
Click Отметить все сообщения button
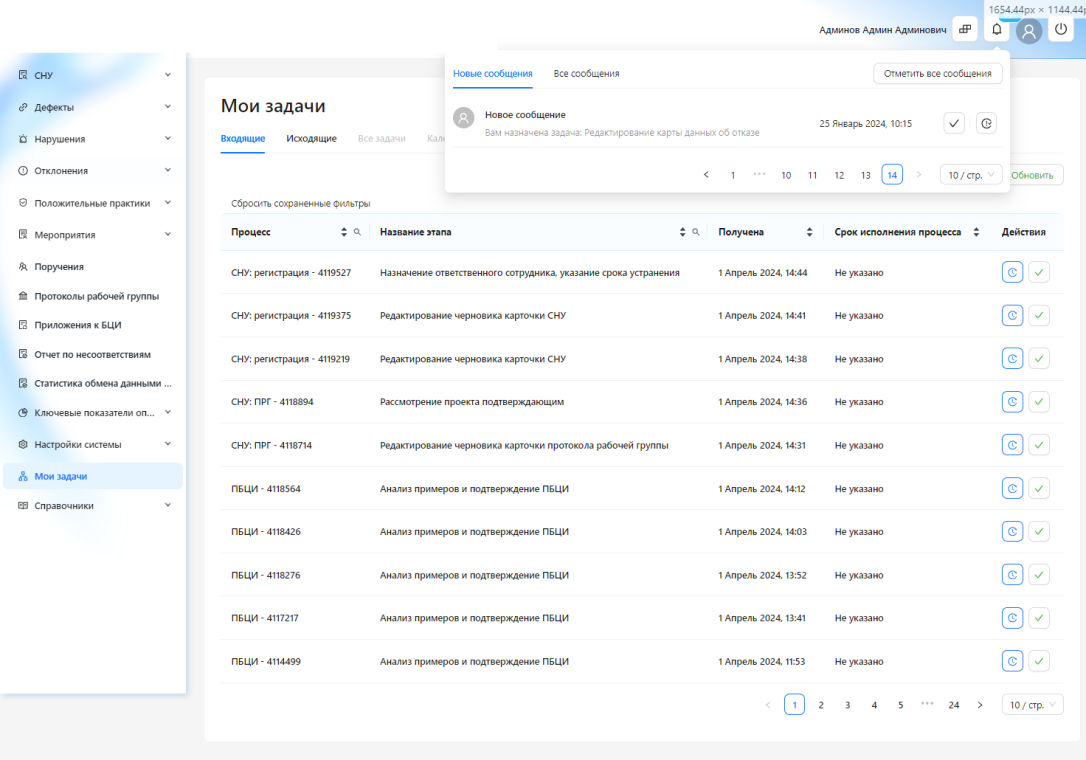click(937, 74)
